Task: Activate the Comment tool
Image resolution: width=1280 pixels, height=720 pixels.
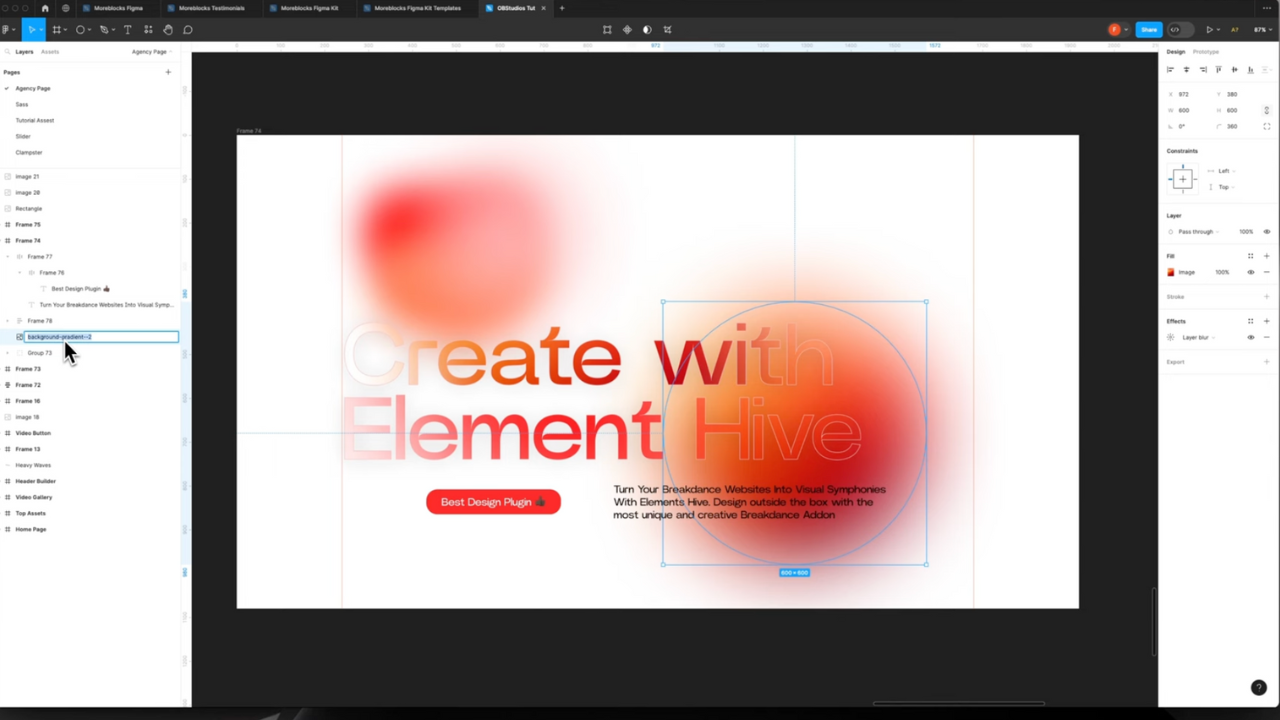Action: (x=188, y=30)
